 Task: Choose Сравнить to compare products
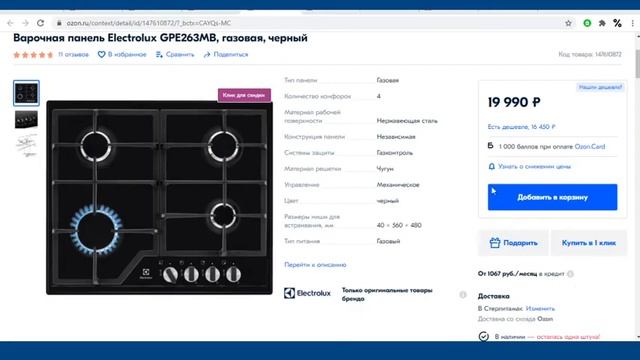tap(175, 54)
